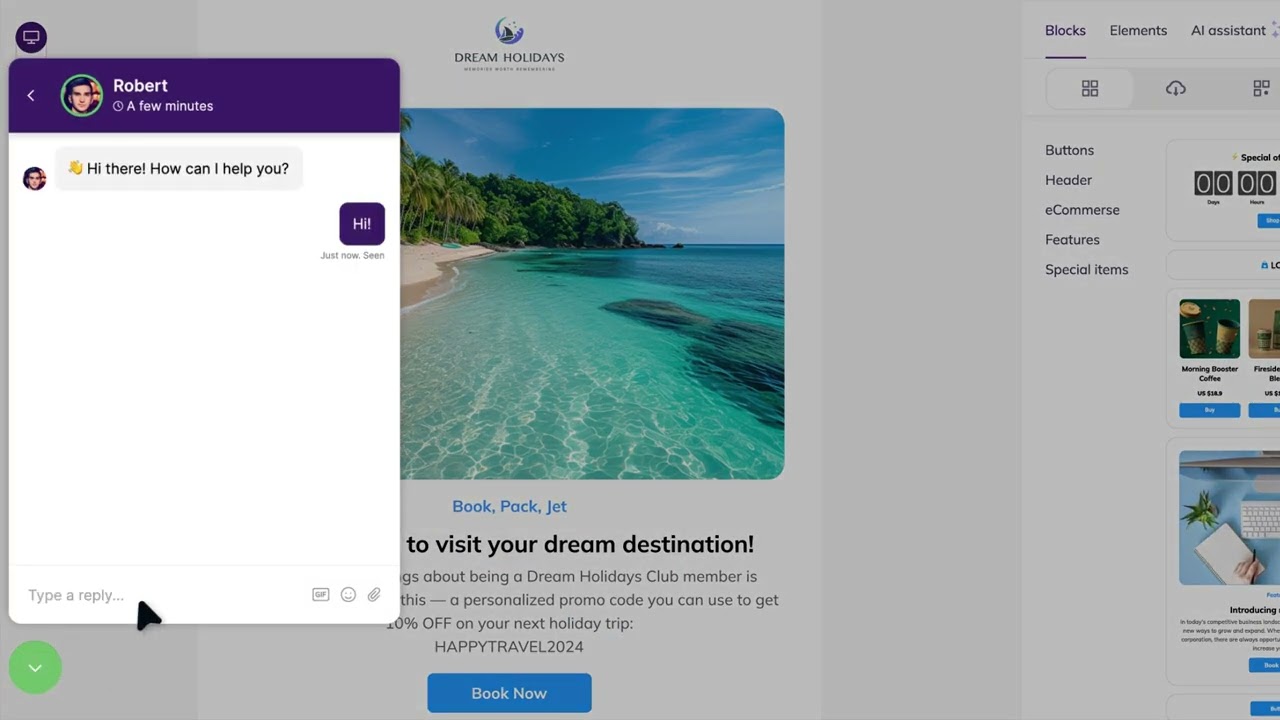Select the eCommerce block category
Screen dimensions: 1280x720
pos(1082,210)
